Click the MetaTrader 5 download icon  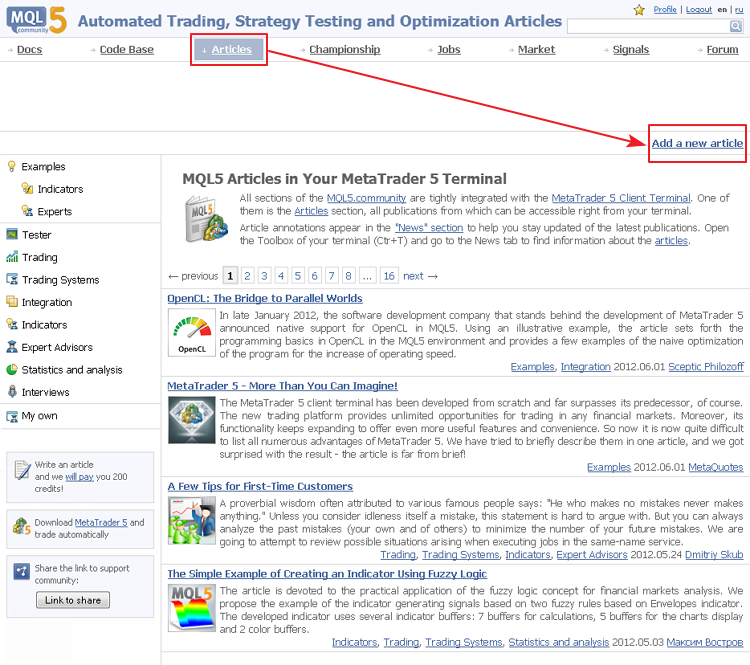pyautogui.click(x=22, y=526)
